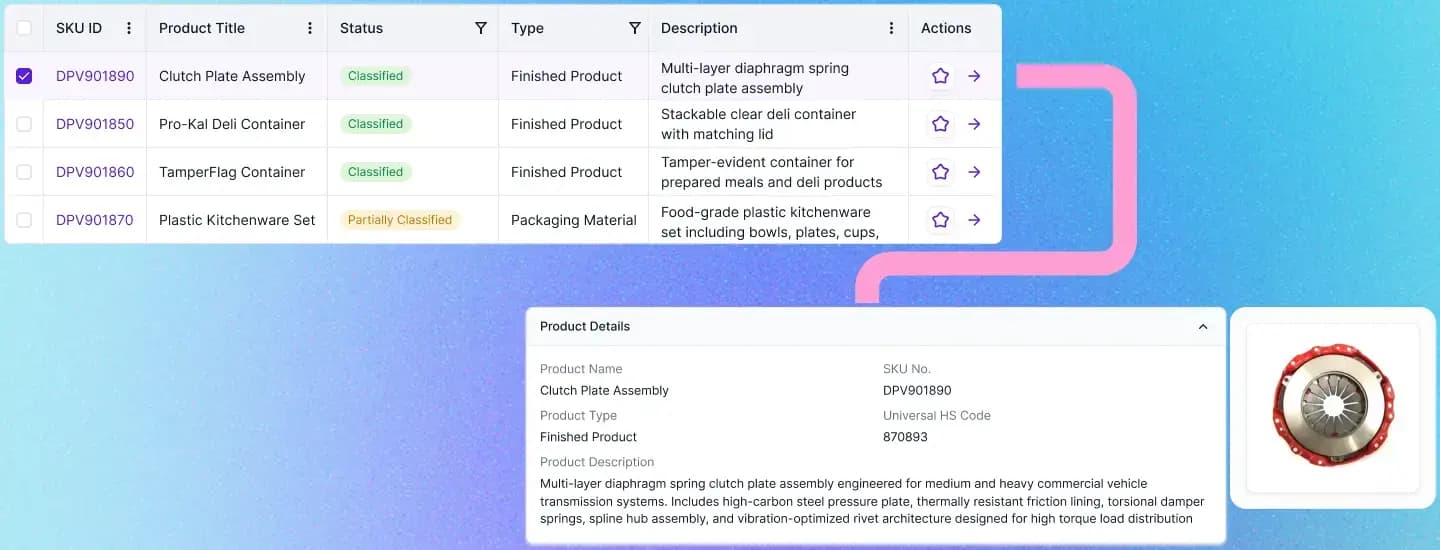The width and height of the screenshot is (1440, 550).
Task: Select the Clutch Plate Assembly title cell
Action: point(232,76)
